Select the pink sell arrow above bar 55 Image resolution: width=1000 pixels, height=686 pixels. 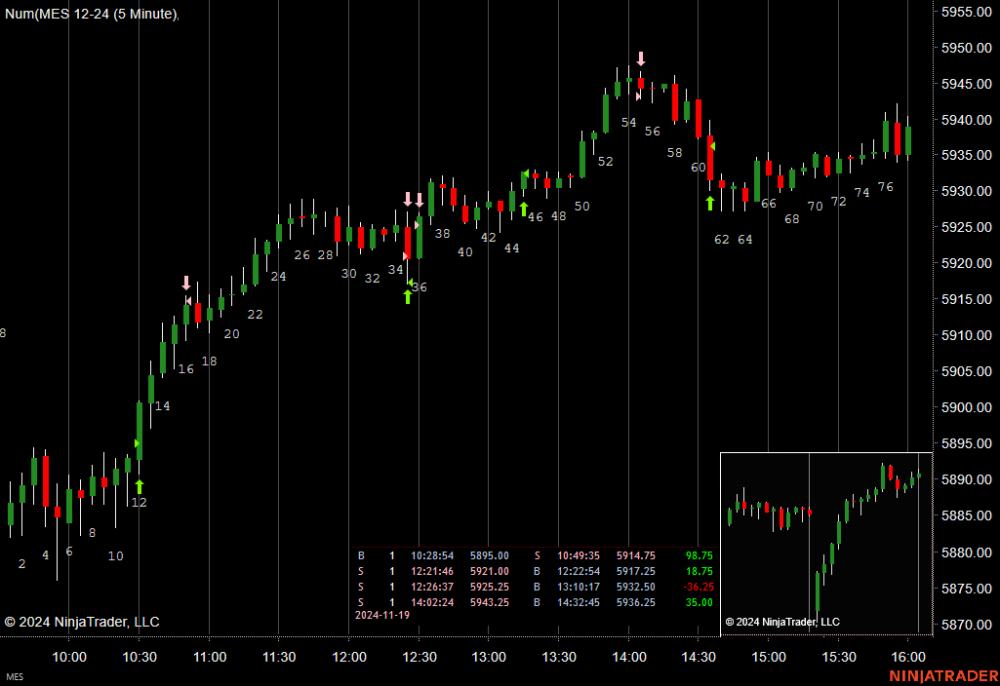[641, 59]
